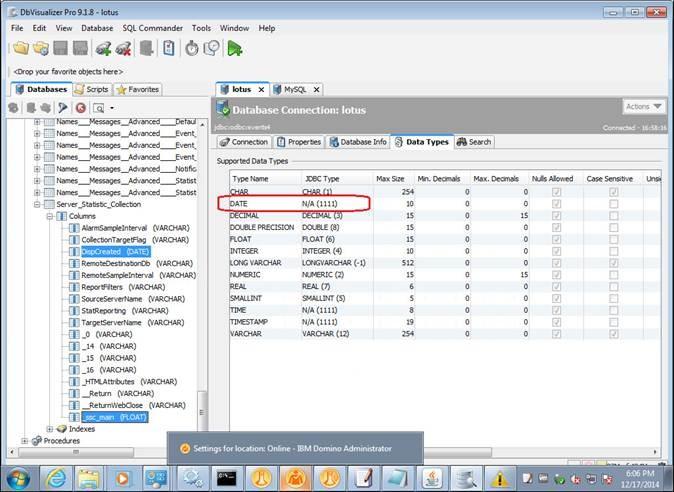Open the command prompt taskbar icon
The height and width of the screenshot is (492, 674).
(226, 478)
